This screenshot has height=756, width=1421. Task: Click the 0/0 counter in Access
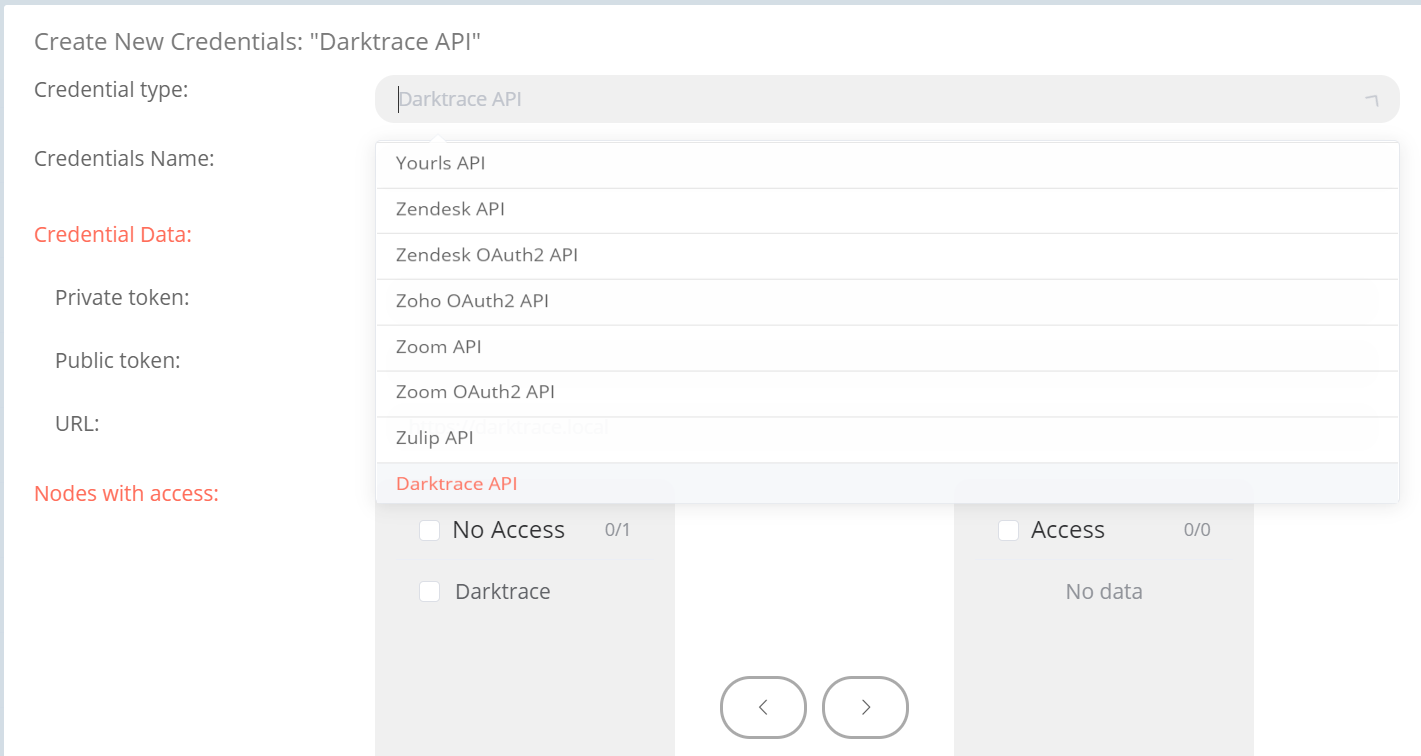[1197, 530]
